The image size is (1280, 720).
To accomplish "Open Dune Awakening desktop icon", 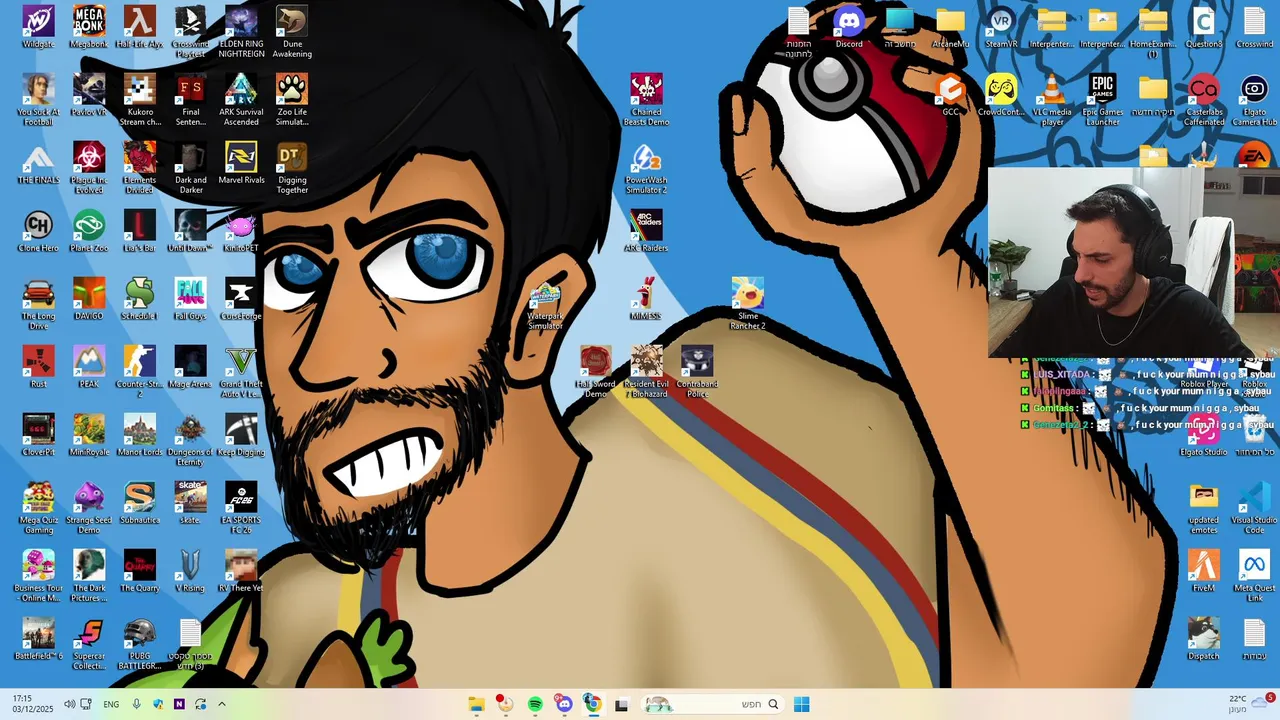I will click(292, 32).
